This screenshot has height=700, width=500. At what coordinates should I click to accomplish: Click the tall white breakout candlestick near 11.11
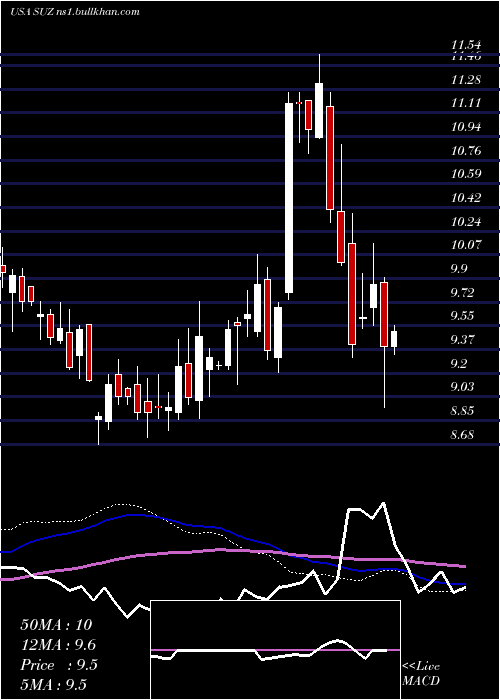click(x=289, y=198)
